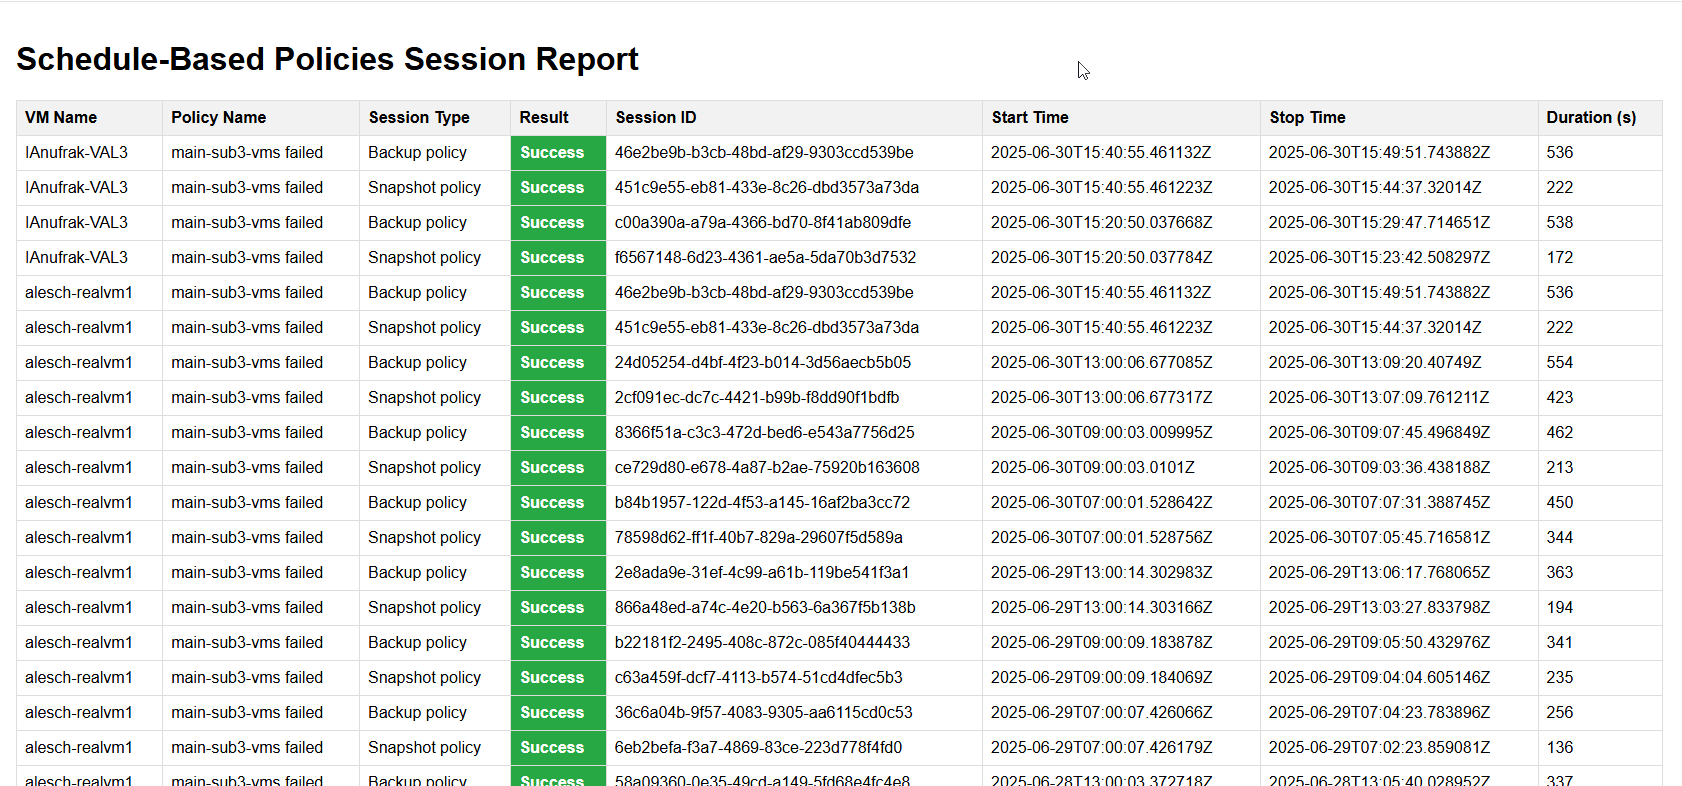Select session ID b22181f2-2495-408c-872c-085f40444433
The image size is (1682, 786).
point(762,642)
